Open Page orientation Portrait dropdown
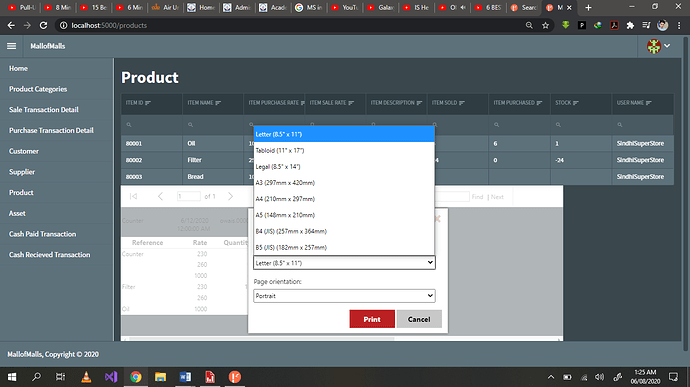 click(344, 296)
